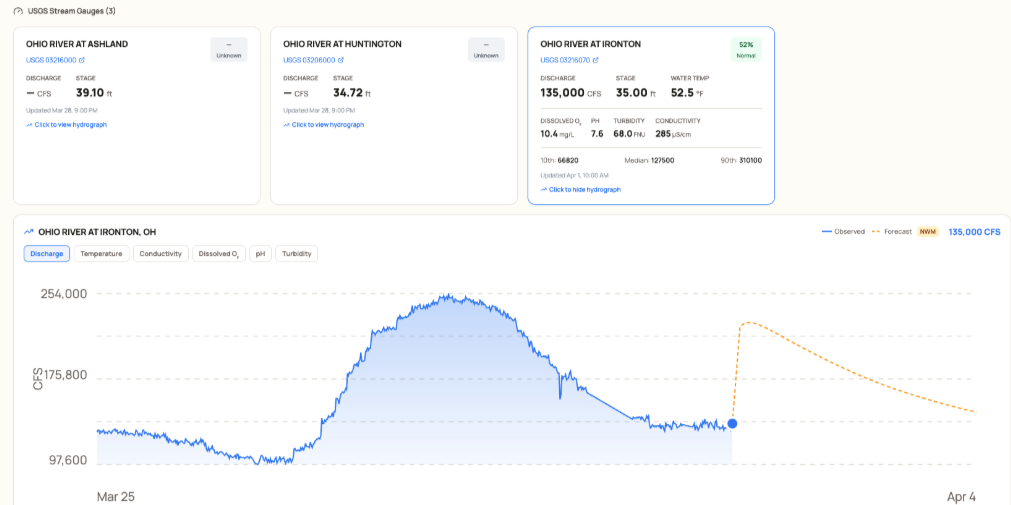The image size is (1011, 505).
Task: Open external link icon for USGS 03206000
Action: (x=339, y=60)
